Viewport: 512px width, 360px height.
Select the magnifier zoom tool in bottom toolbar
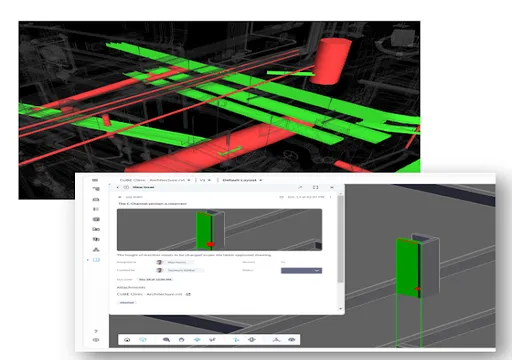tap(166, 340)
